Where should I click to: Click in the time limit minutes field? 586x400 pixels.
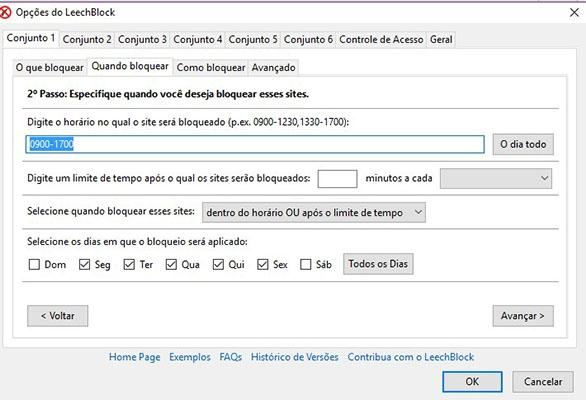337,179
